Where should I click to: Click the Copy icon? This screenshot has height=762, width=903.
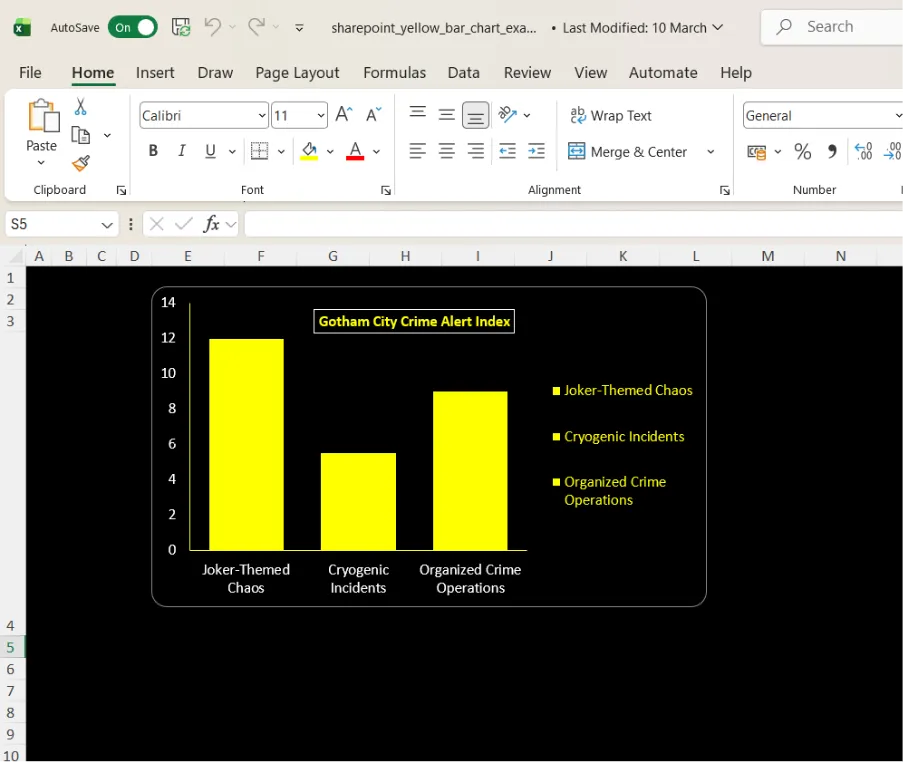[x=81, y=135]
